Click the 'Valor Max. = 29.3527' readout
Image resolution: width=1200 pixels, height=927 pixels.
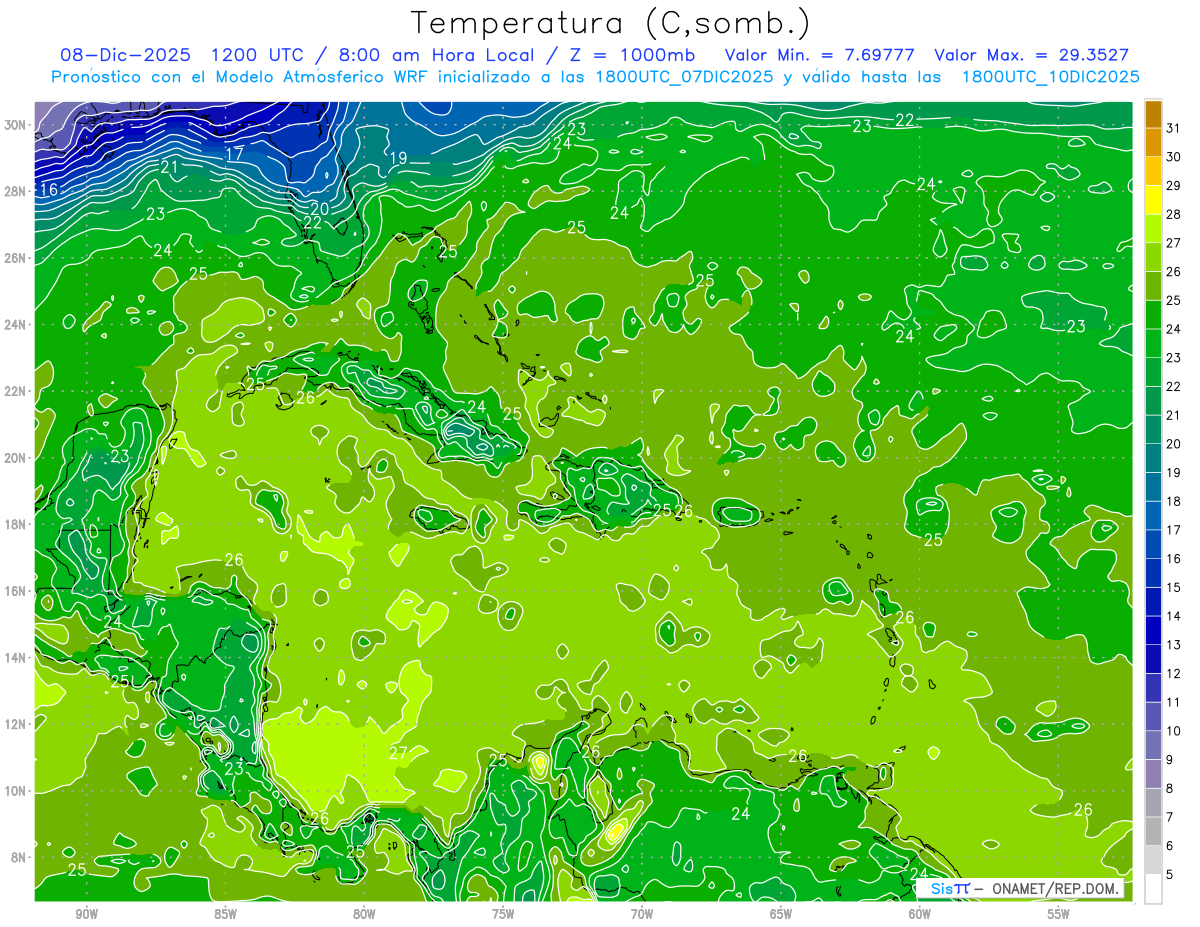[1032, 55]
